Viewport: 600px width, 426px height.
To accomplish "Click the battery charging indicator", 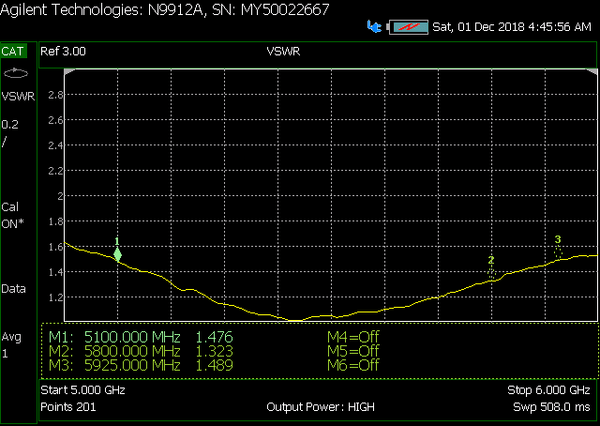I will pos(409,25).
